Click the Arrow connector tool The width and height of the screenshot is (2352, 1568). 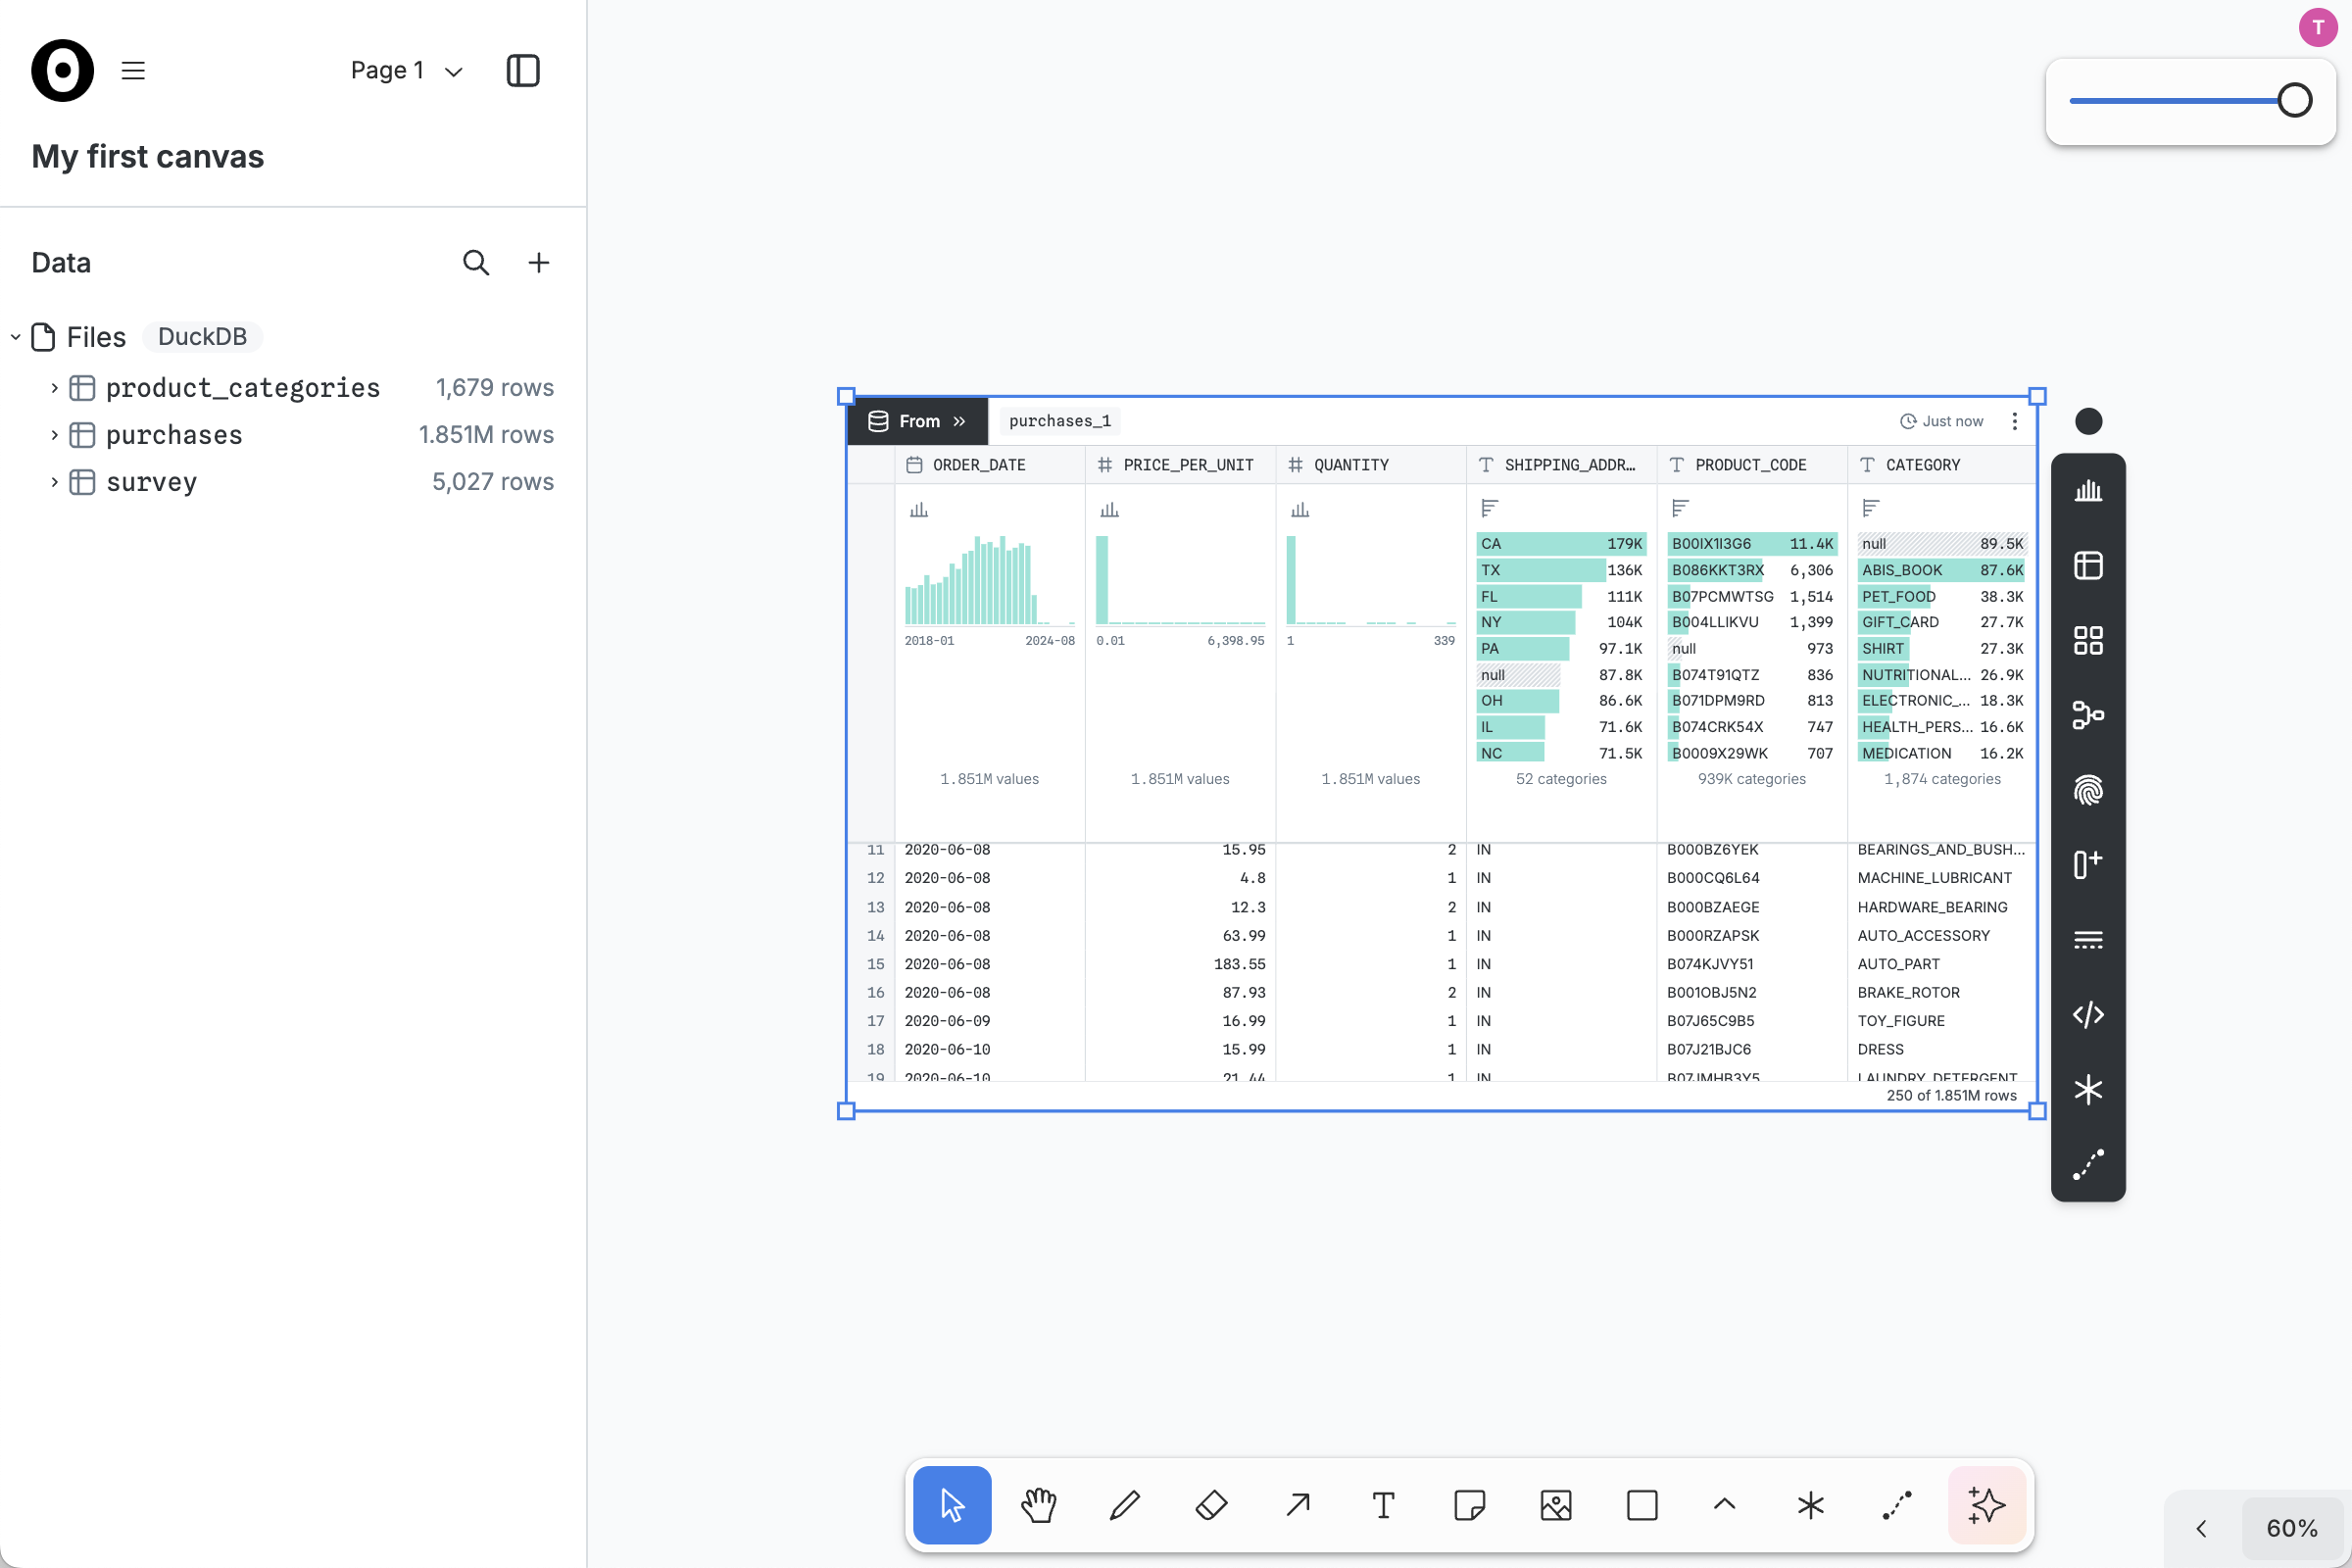[x=1296, y=1505]
